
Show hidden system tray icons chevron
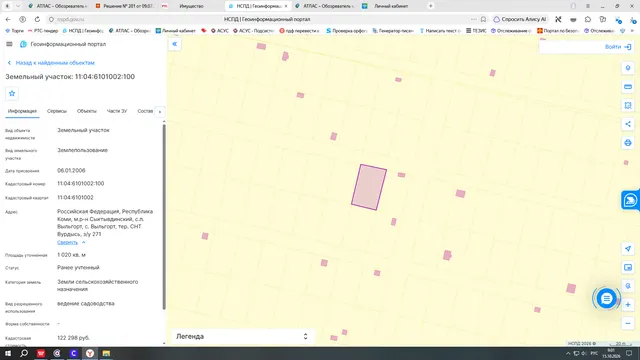pyautogui.click(x=568, y=353)
